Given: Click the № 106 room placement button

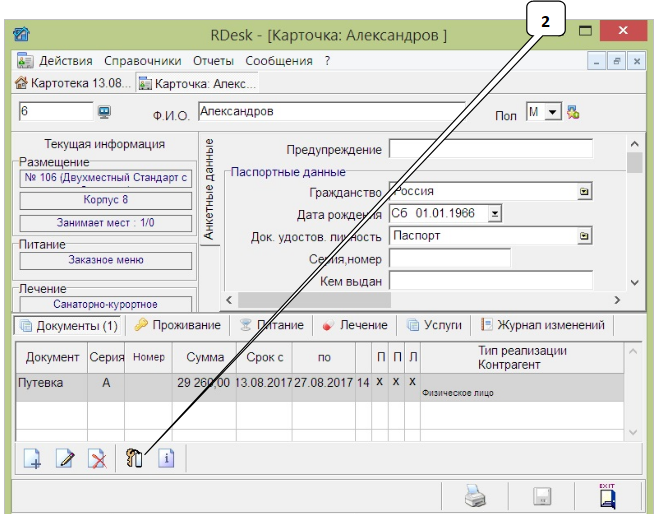Looking at the screenshot, I should pos(105,178).
